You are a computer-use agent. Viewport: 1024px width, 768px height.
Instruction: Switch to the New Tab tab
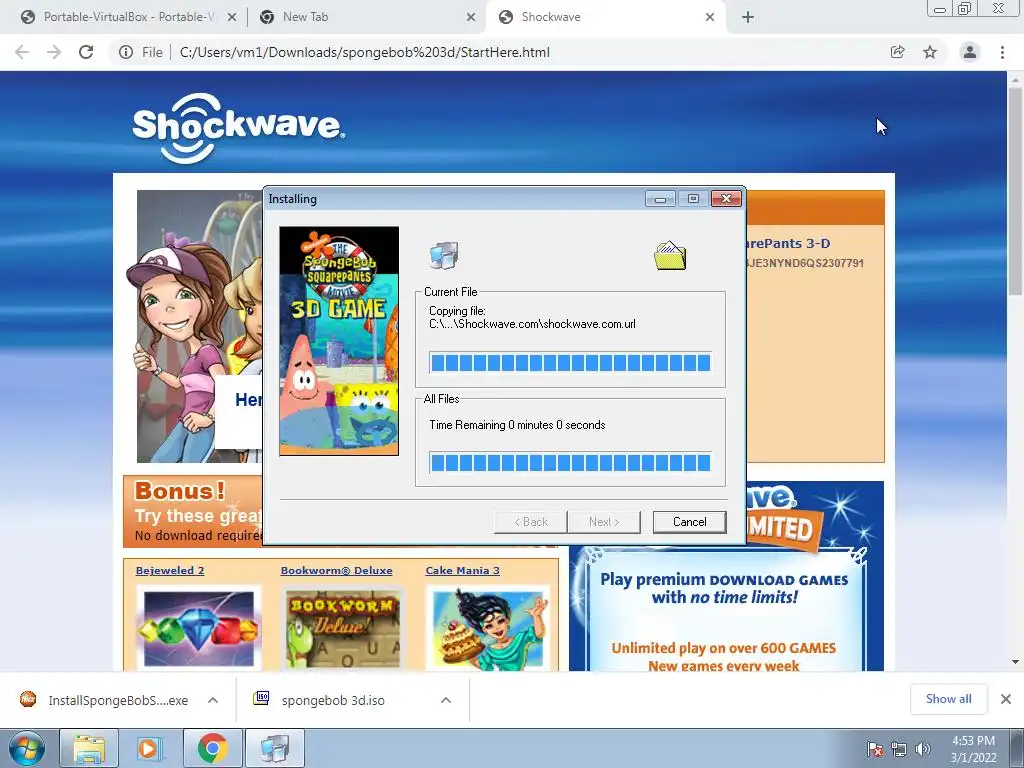point(366,18)
